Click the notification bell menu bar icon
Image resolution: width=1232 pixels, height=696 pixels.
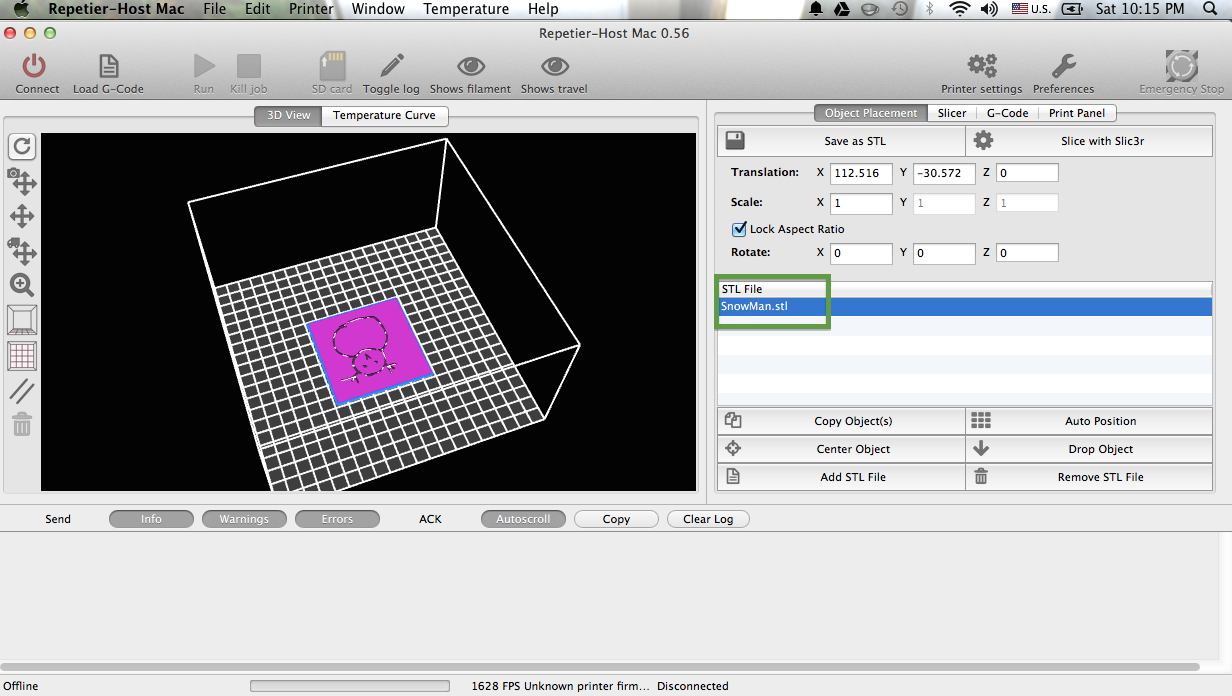click(x=816, y=9)
